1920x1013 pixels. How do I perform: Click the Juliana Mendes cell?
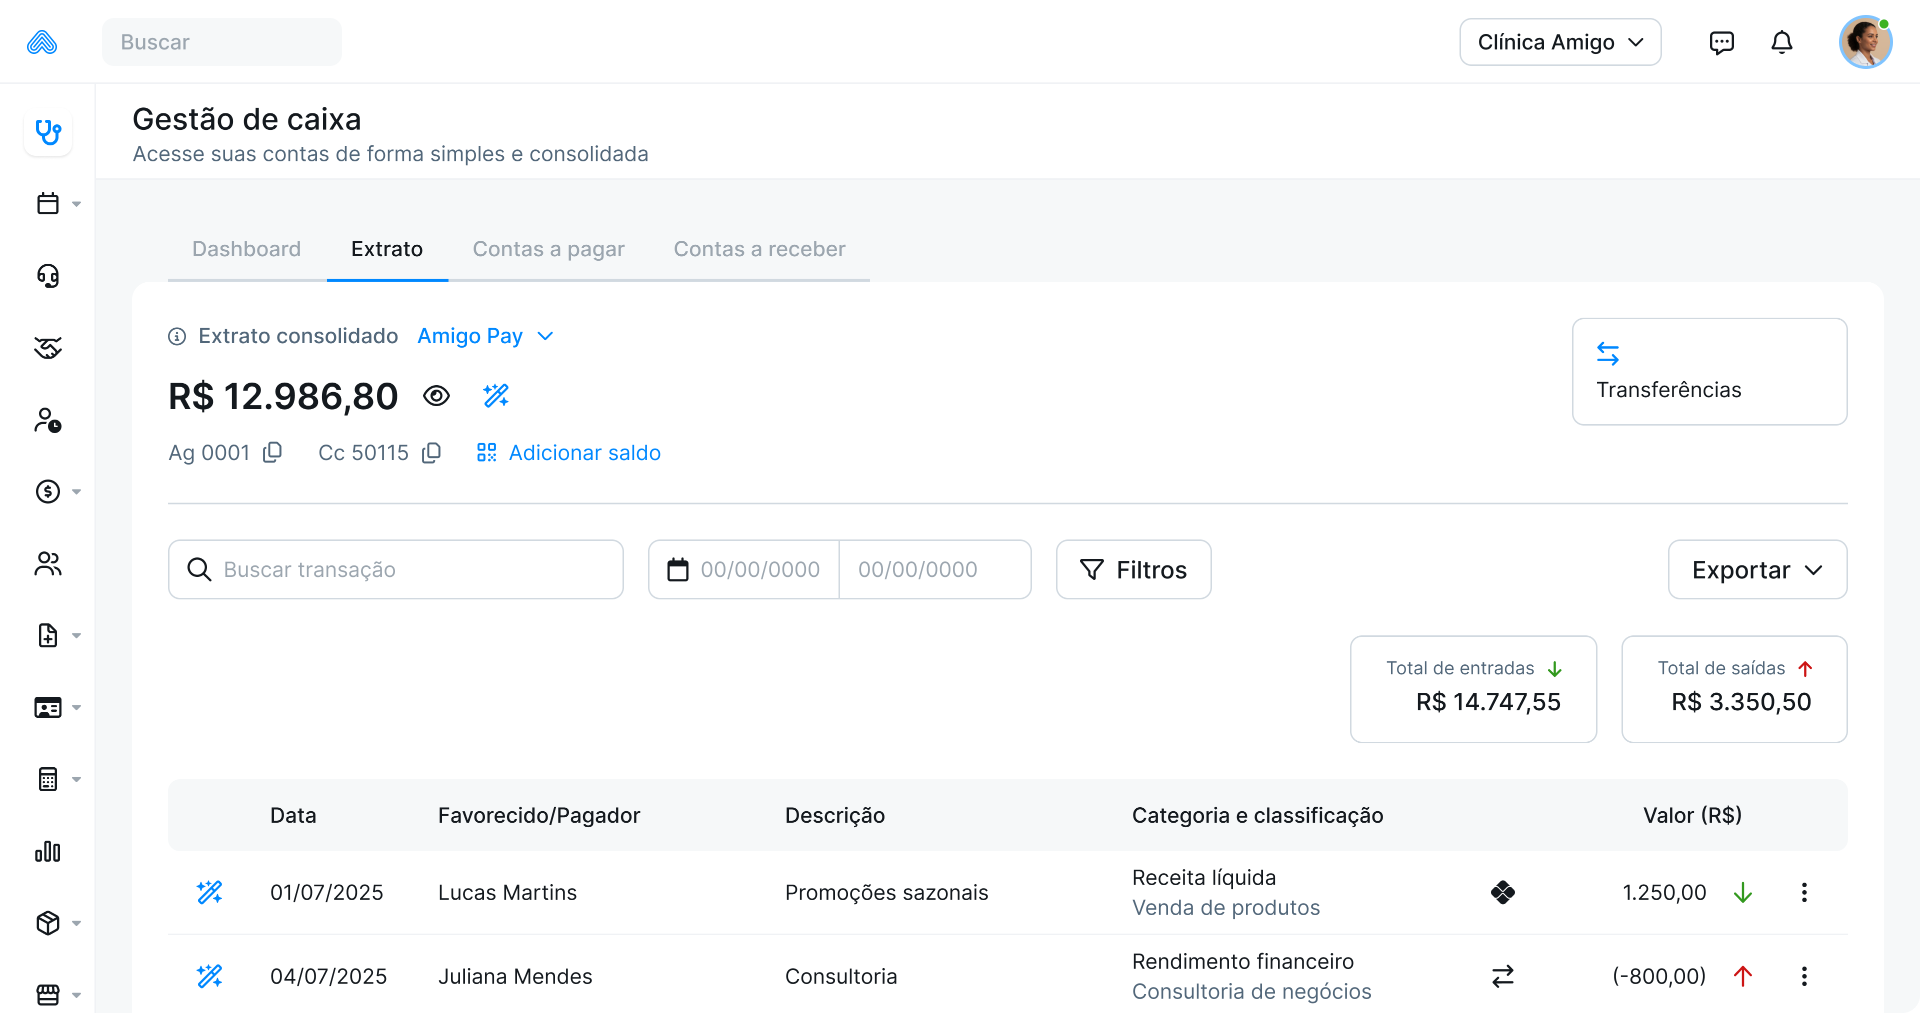515,976
